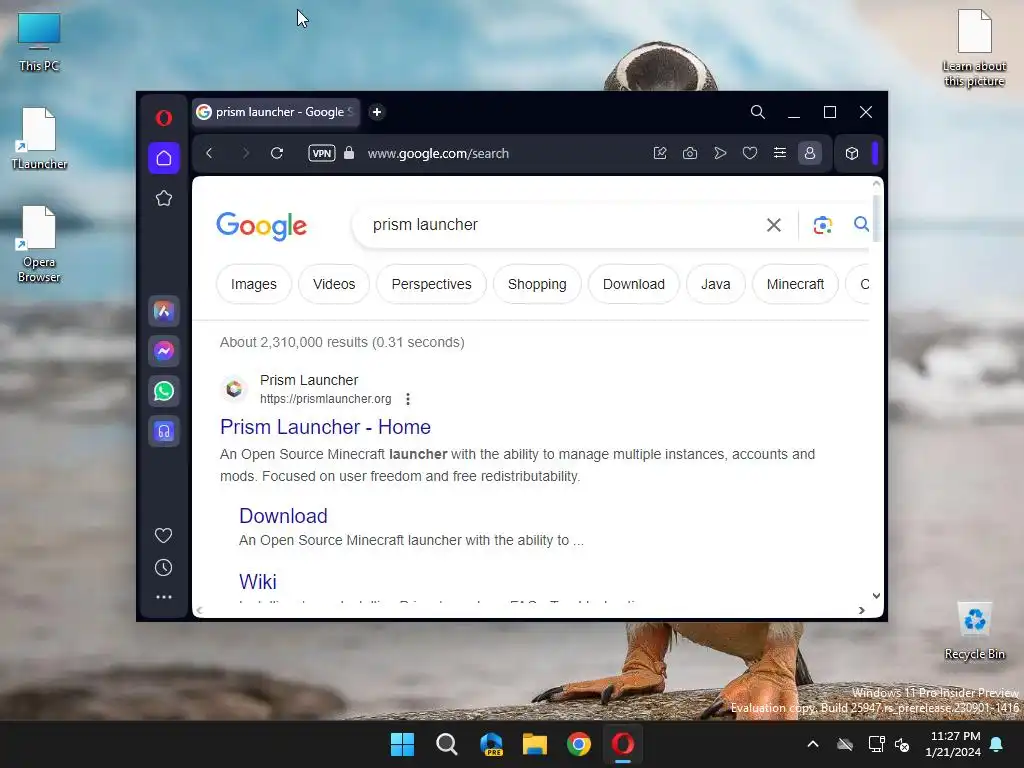Apply the Java search chip
Screen dimensions: 1024x768
[x=716, y=284]
